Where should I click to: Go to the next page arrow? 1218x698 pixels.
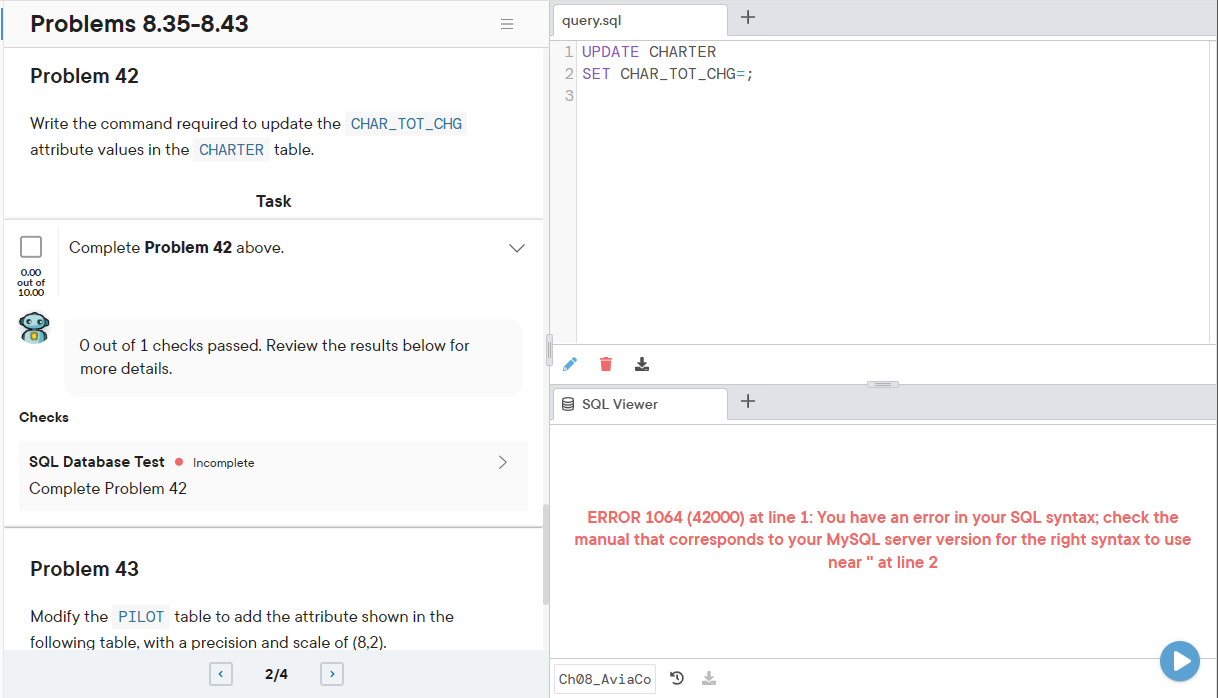(332, 674)
